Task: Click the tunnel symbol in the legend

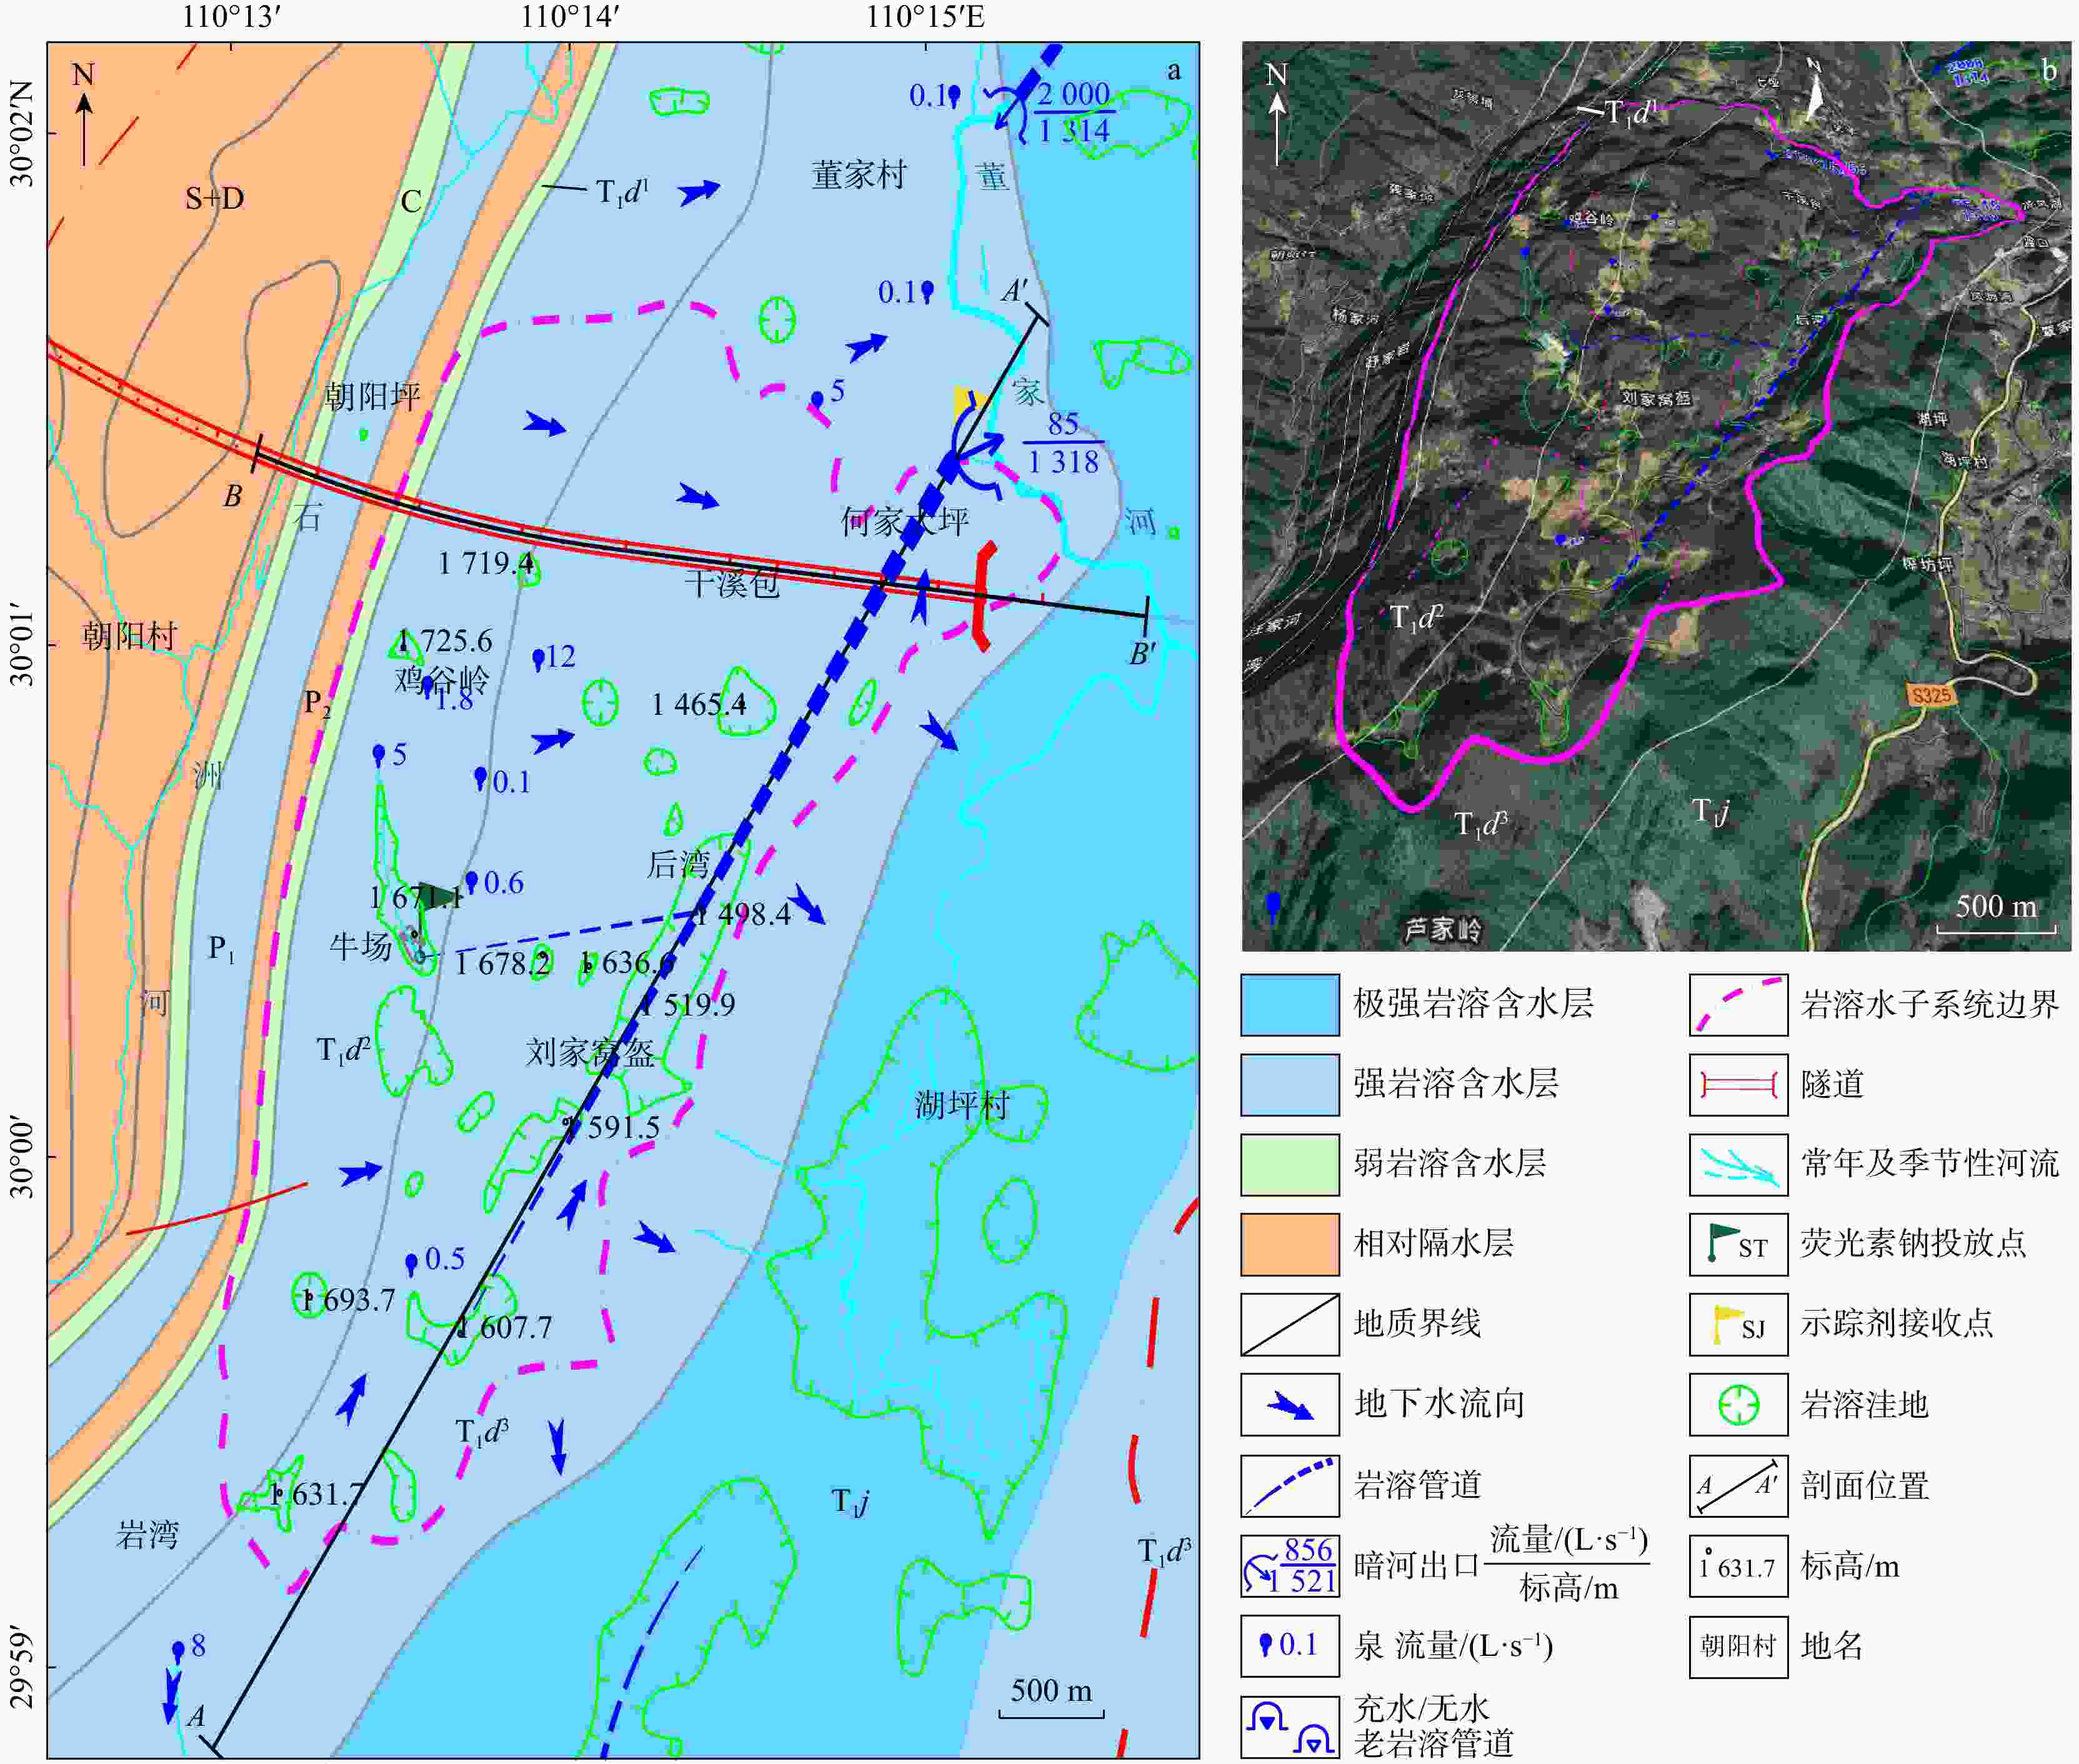Action: (x=1738, y=1084)
